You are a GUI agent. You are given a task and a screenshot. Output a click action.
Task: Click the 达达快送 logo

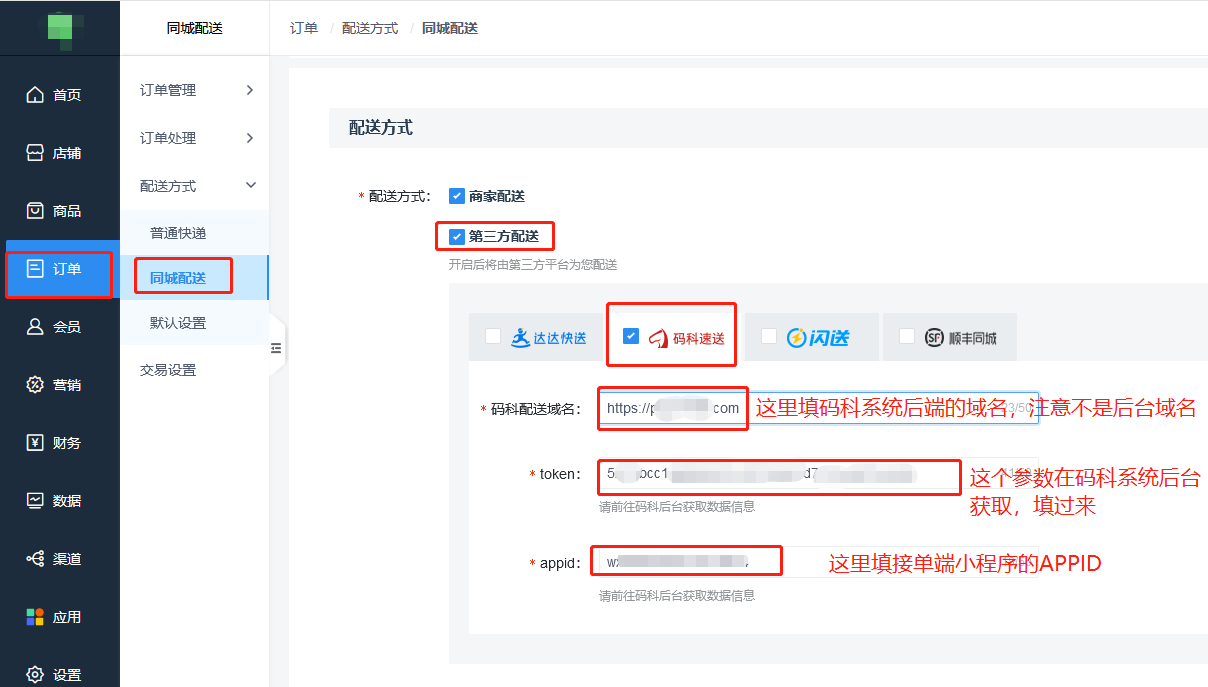point(549,338)
